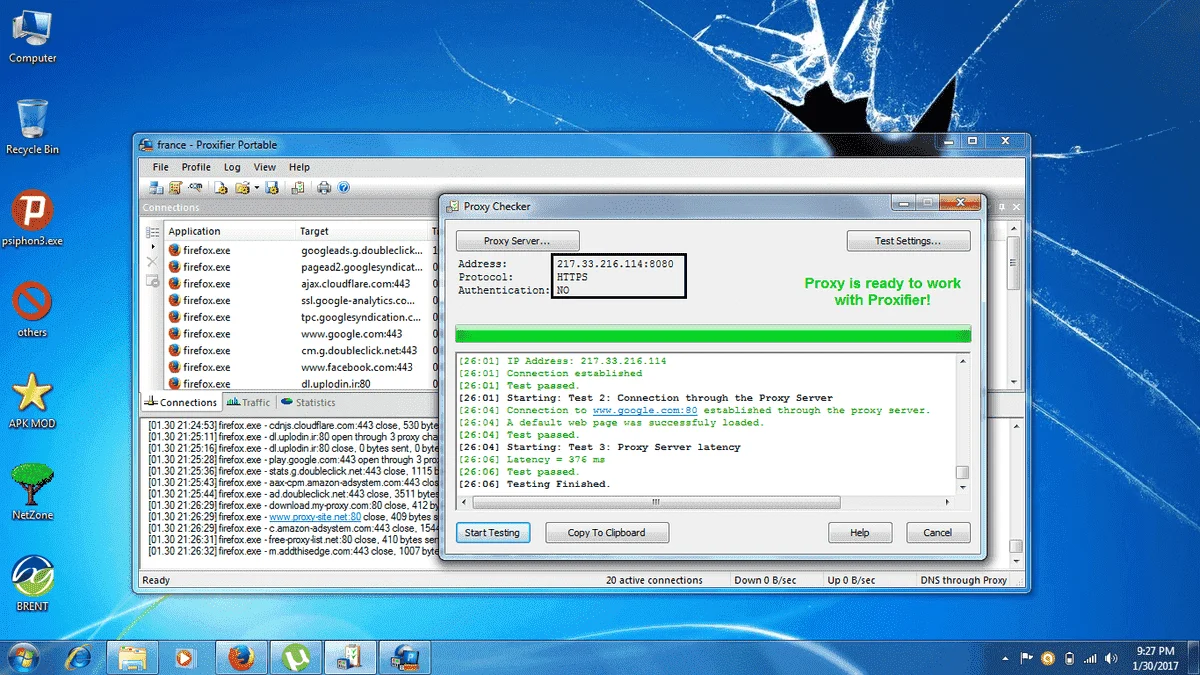Viewport: 1200px width, 675px height.
Task: Switch to the Connections tab
Action: (180, 402)
